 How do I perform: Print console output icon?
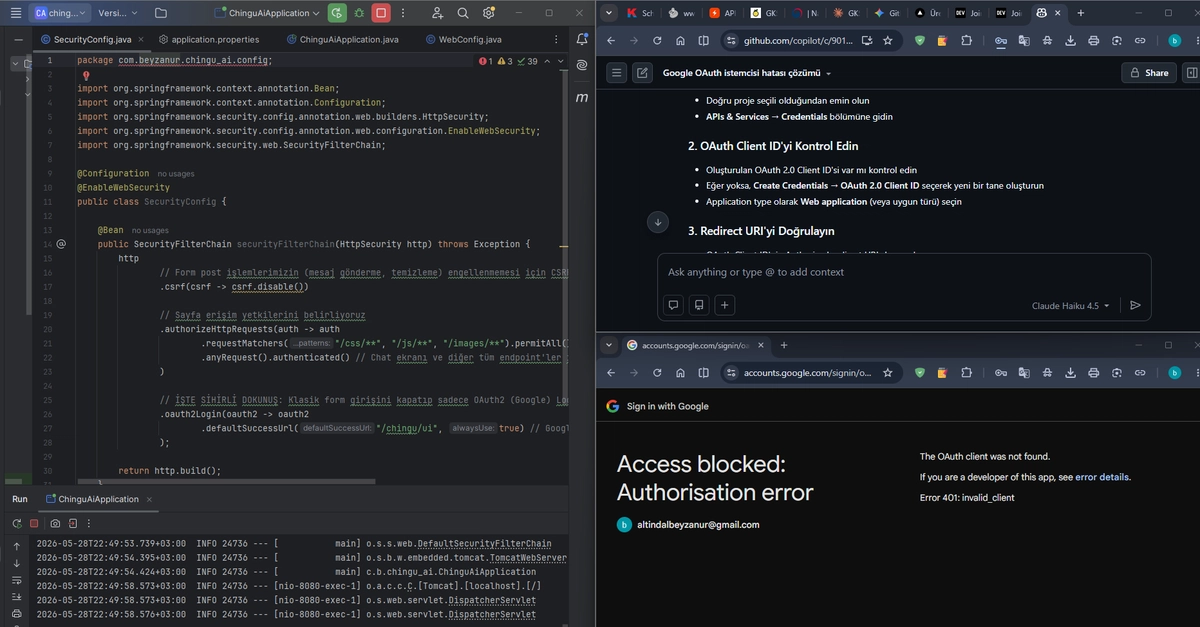click(16, 614)
